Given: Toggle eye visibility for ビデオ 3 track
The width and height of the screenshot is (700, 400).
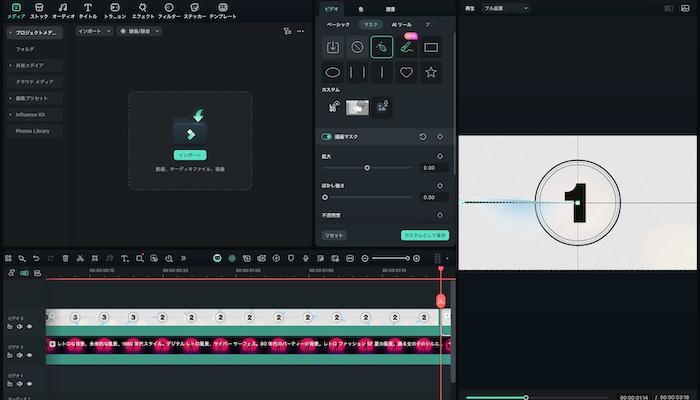Looking at the screenshot, I should click(x=29, y=326).
